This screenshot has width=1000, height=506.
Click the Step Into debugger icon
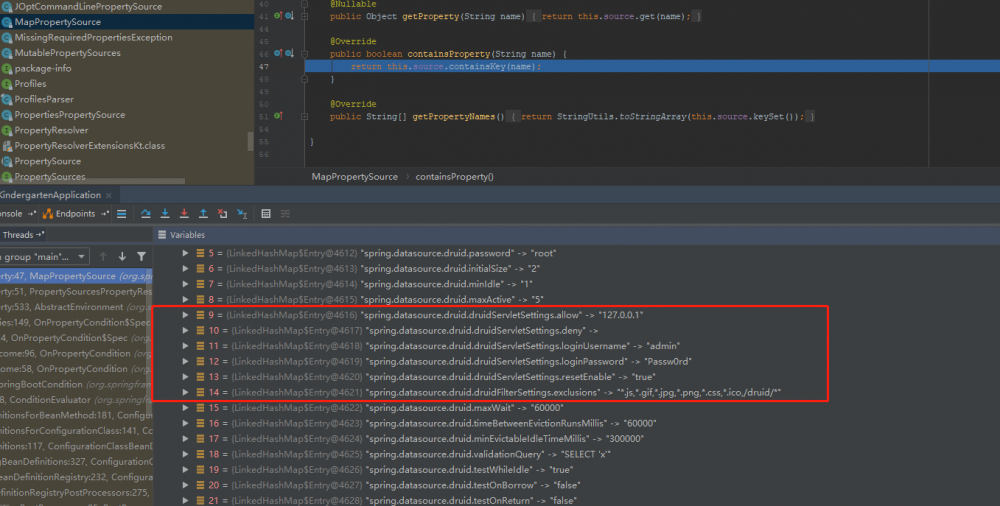(x=164, y=213)
